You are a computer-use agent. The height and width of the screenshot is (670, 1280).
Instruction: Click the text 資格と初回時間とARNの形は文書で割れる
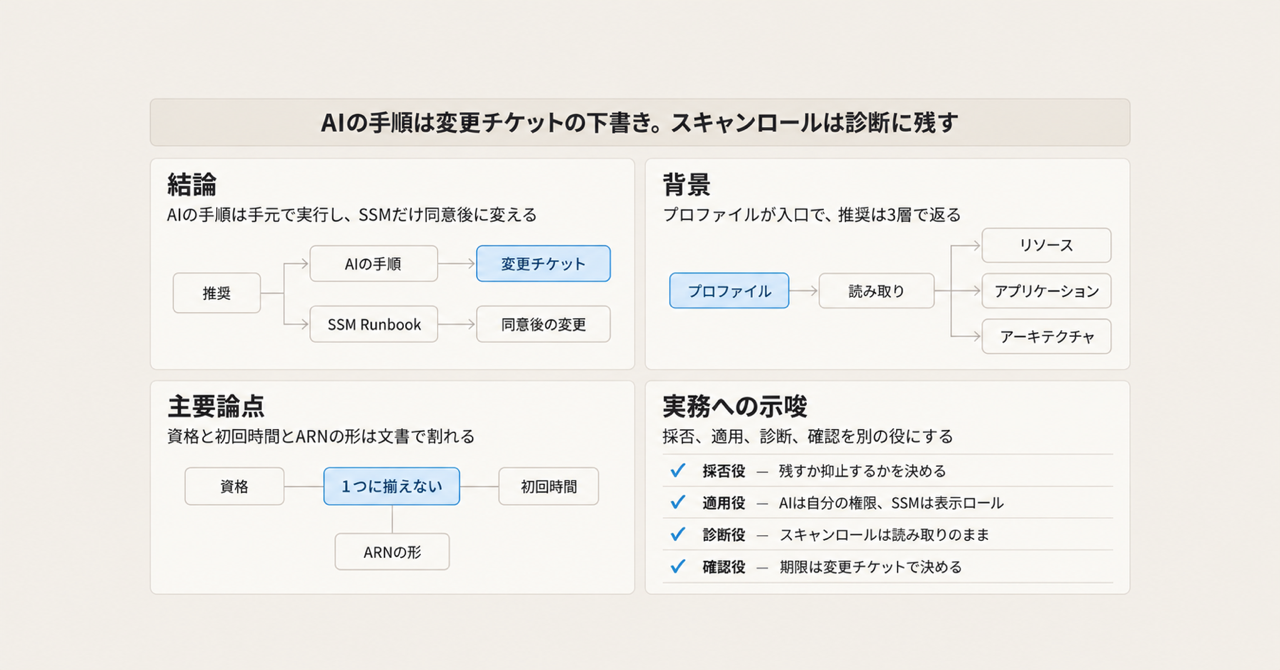point(321,437)
